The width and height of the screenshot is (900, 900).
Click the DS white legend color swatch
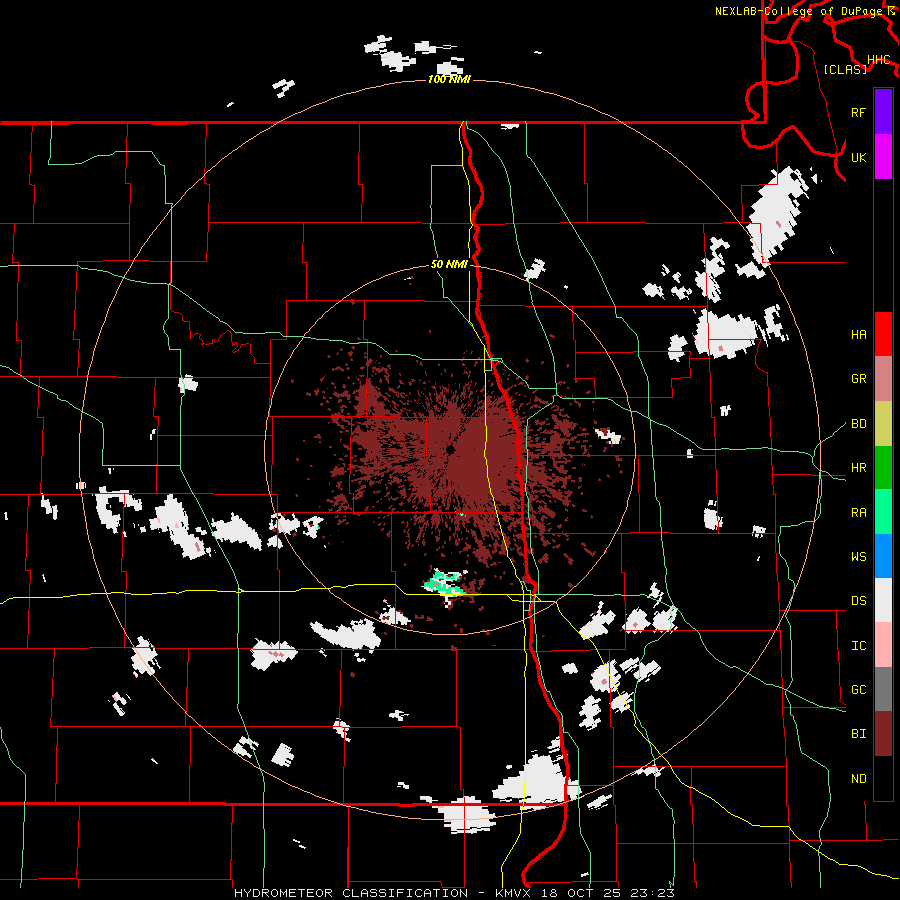point(883,600)
